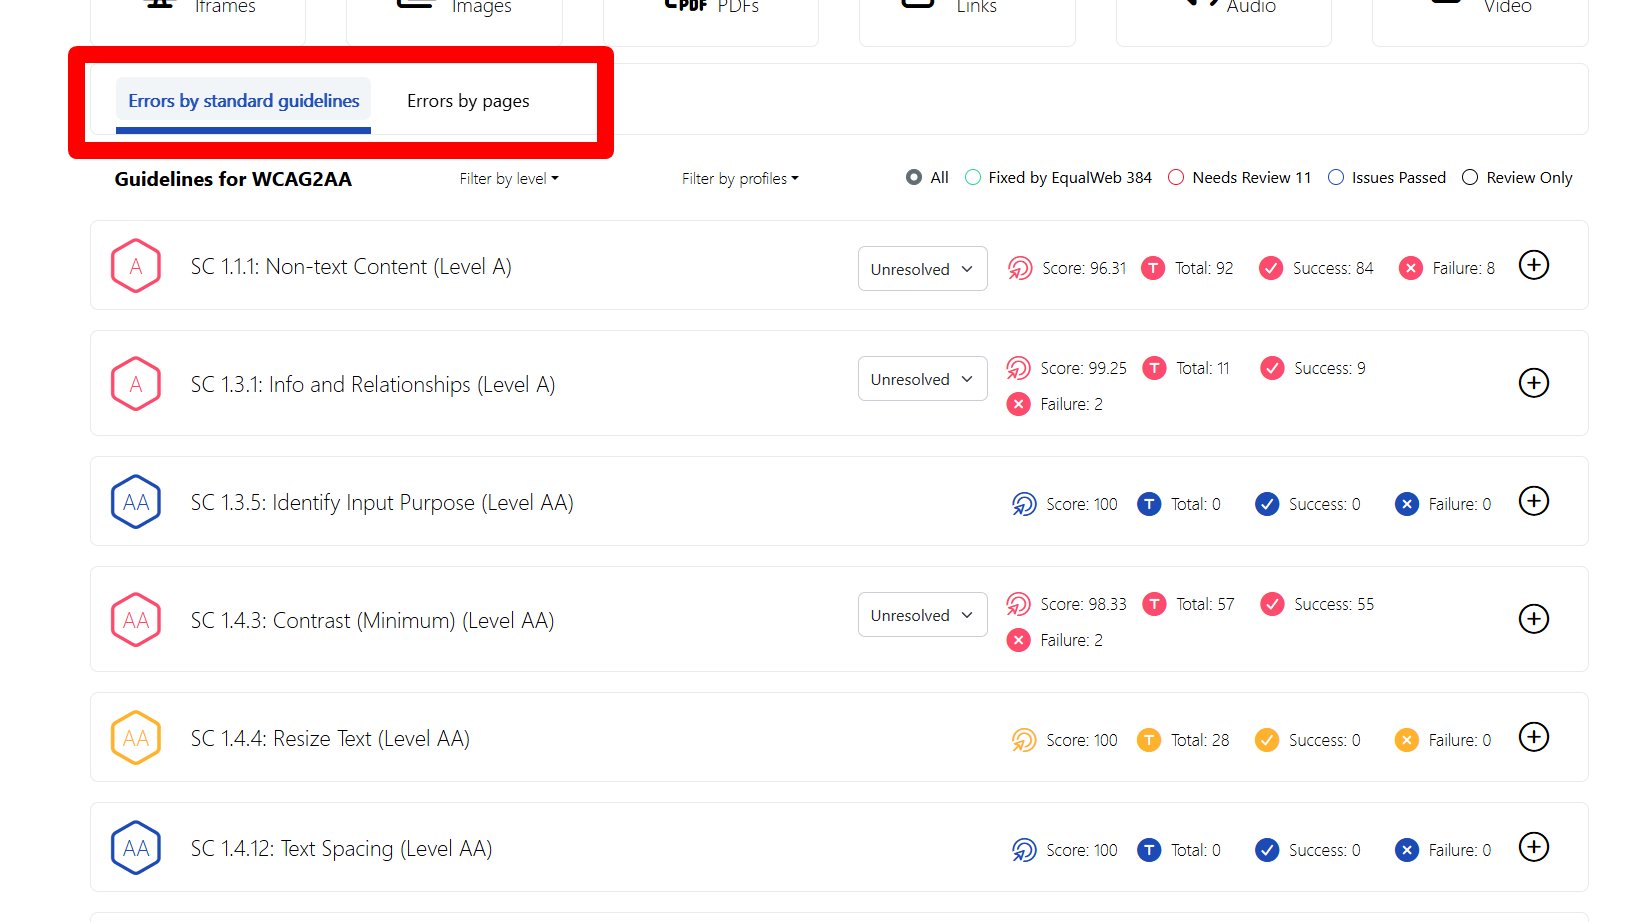Click the T total icon beside Total: 57
Viewport: 1641px width, 922px height.
pyautogui.click(x=1154, y=604)
